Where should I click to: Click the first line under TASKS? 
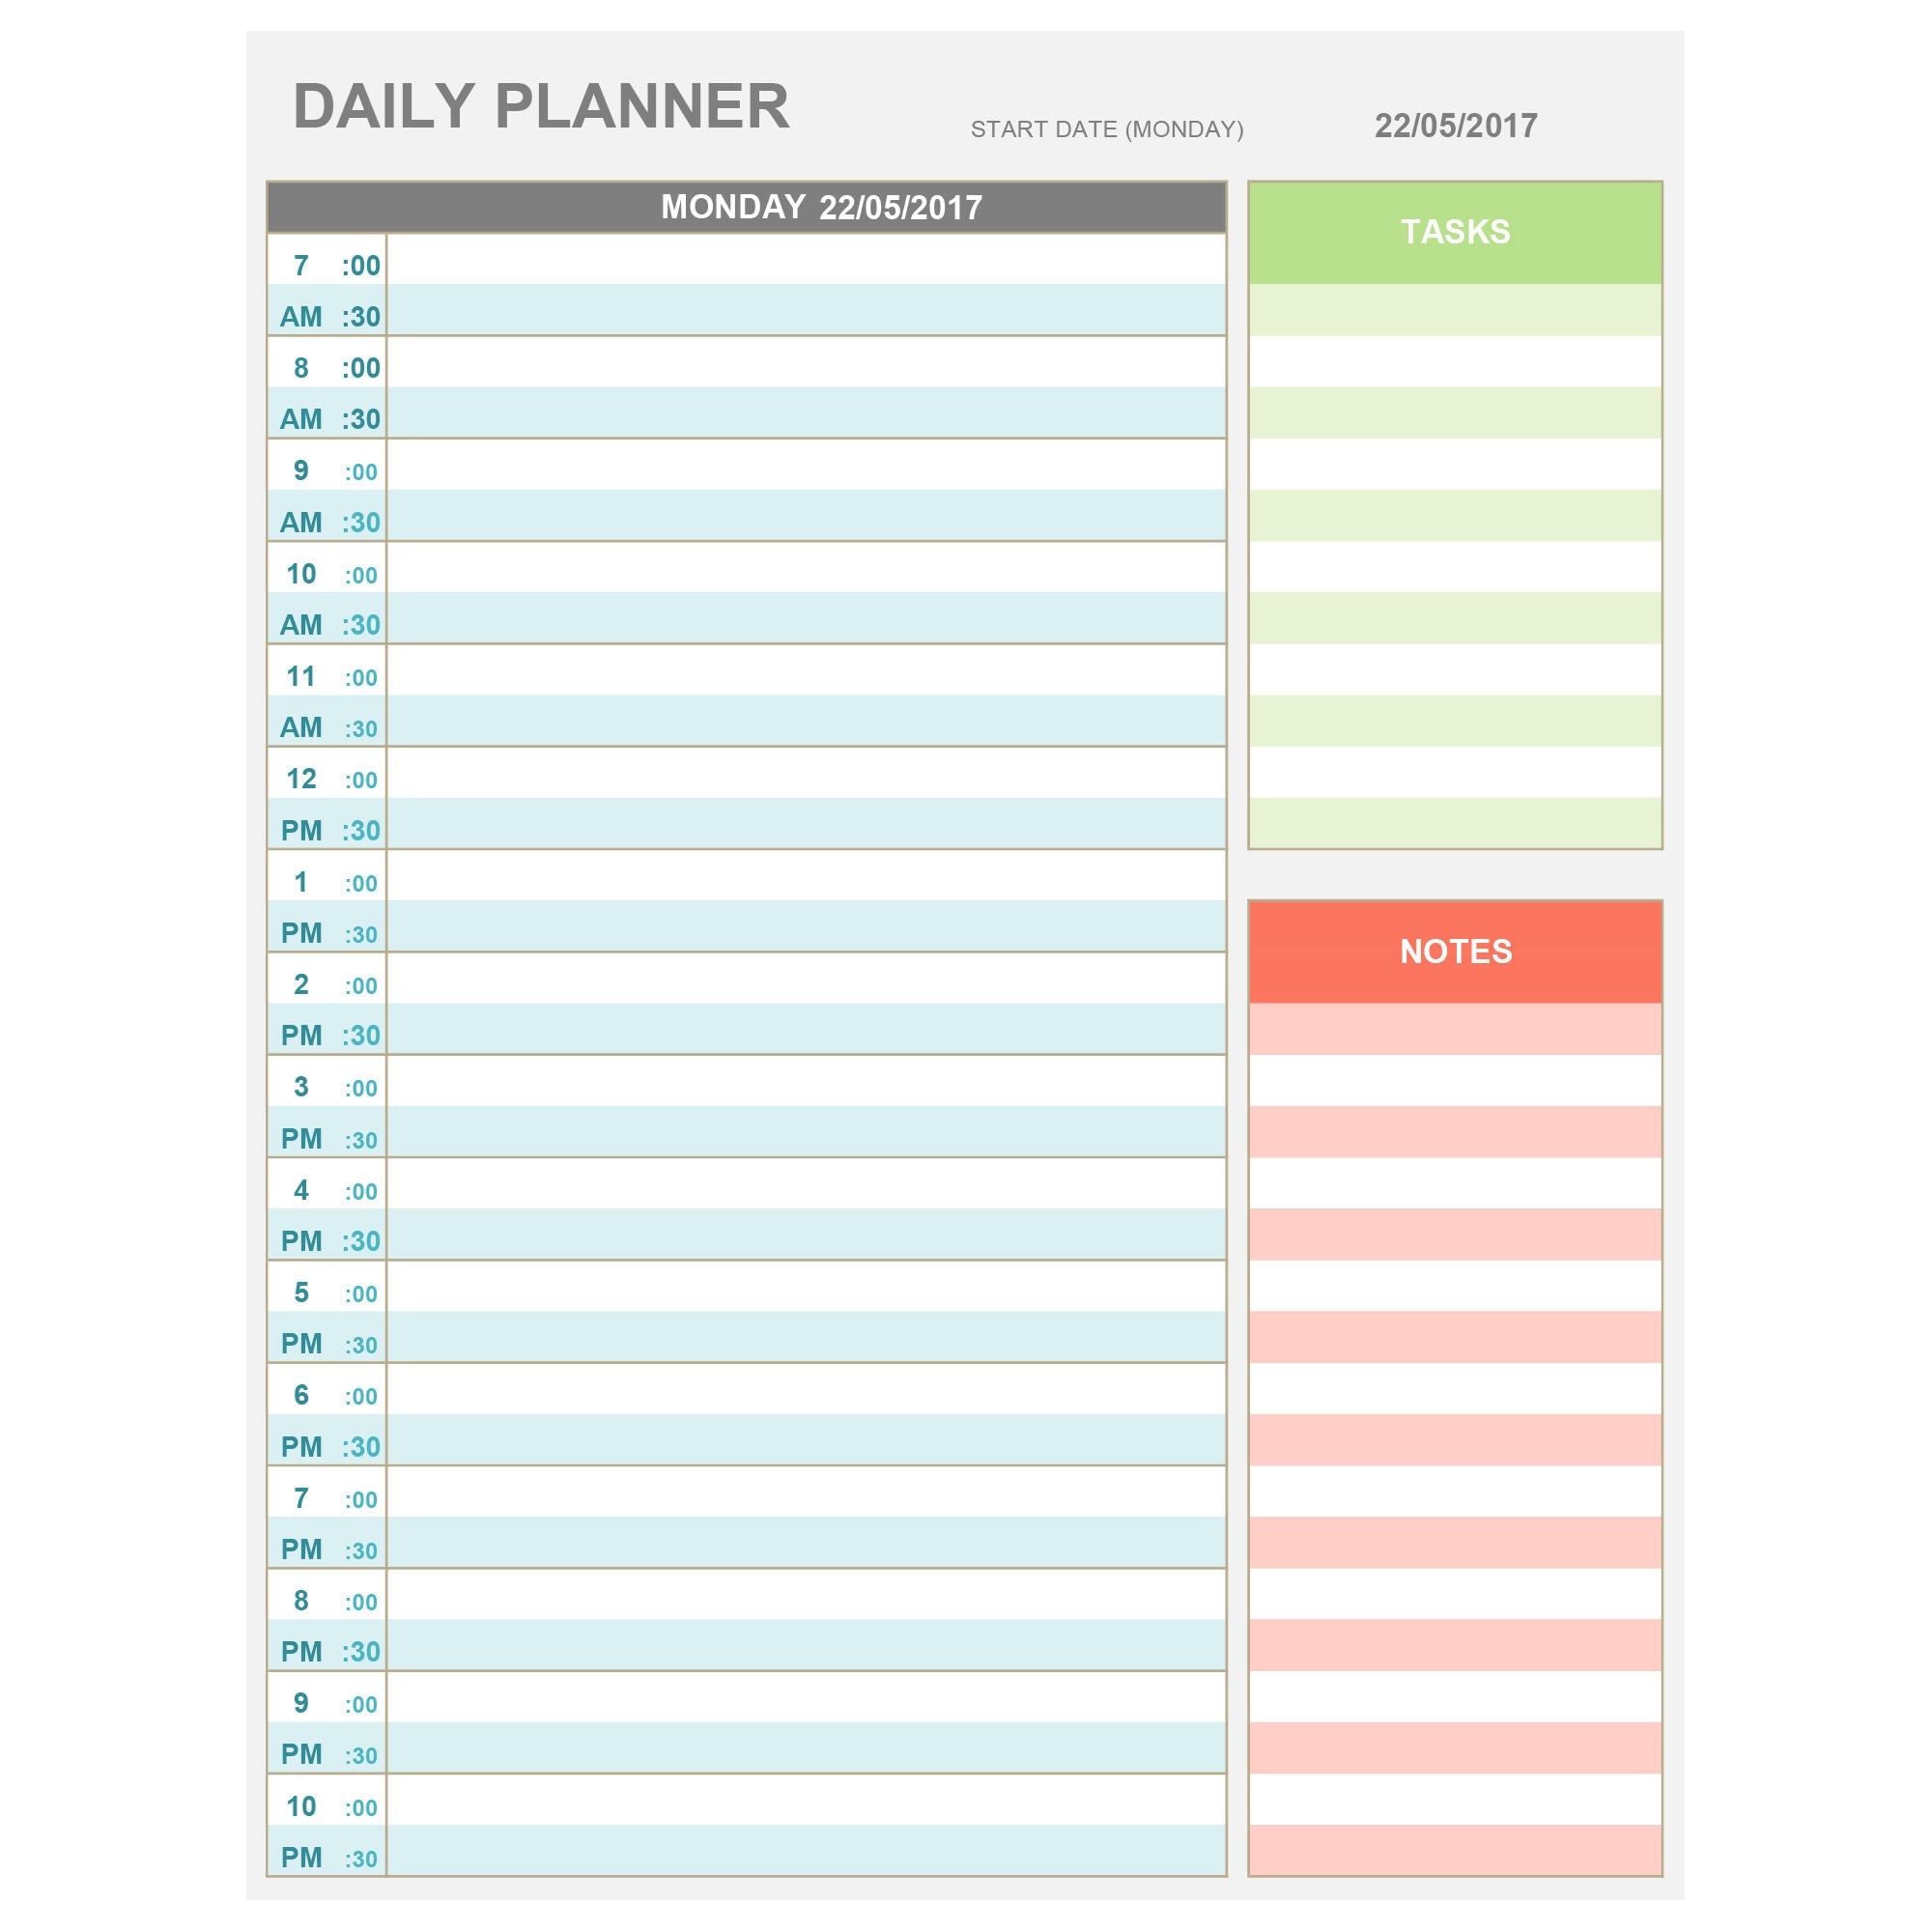(x=1455, y=310)
